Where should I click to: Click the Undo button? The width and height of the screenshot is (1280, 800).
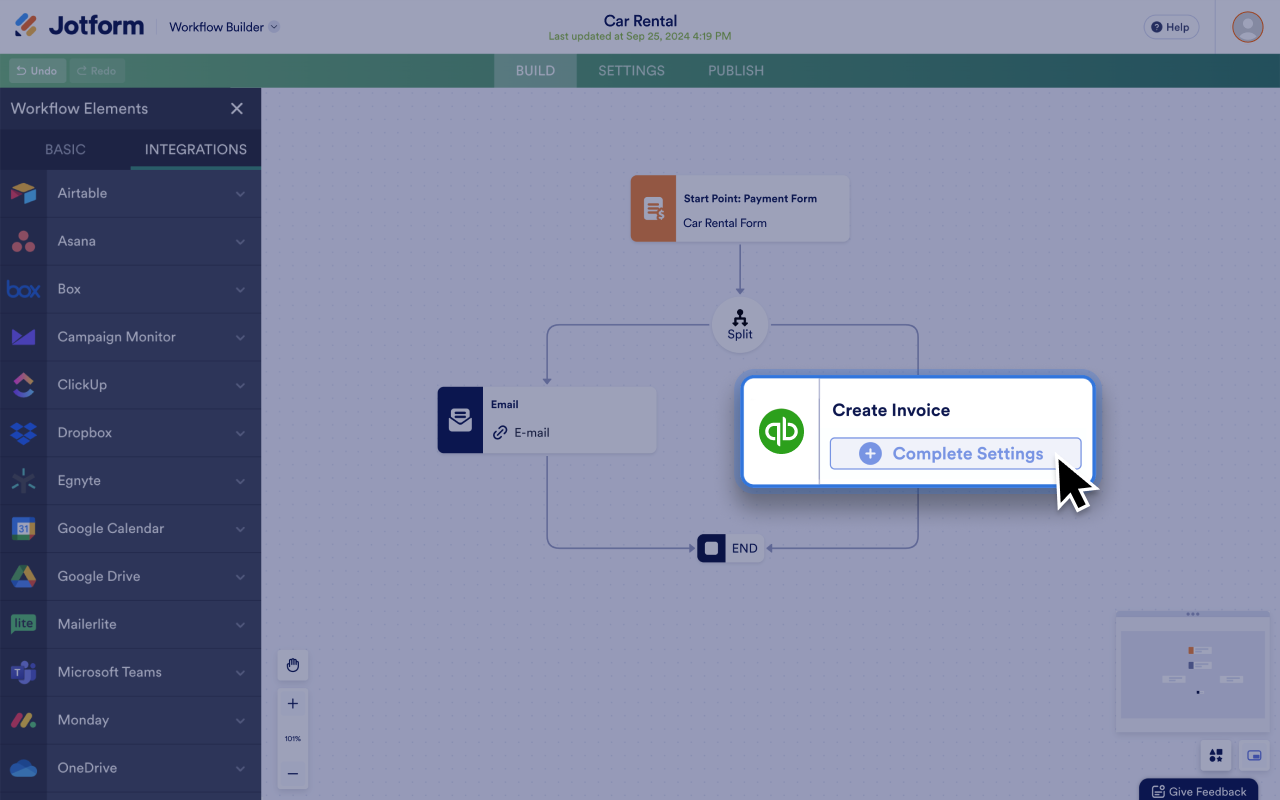coord(37,71)
